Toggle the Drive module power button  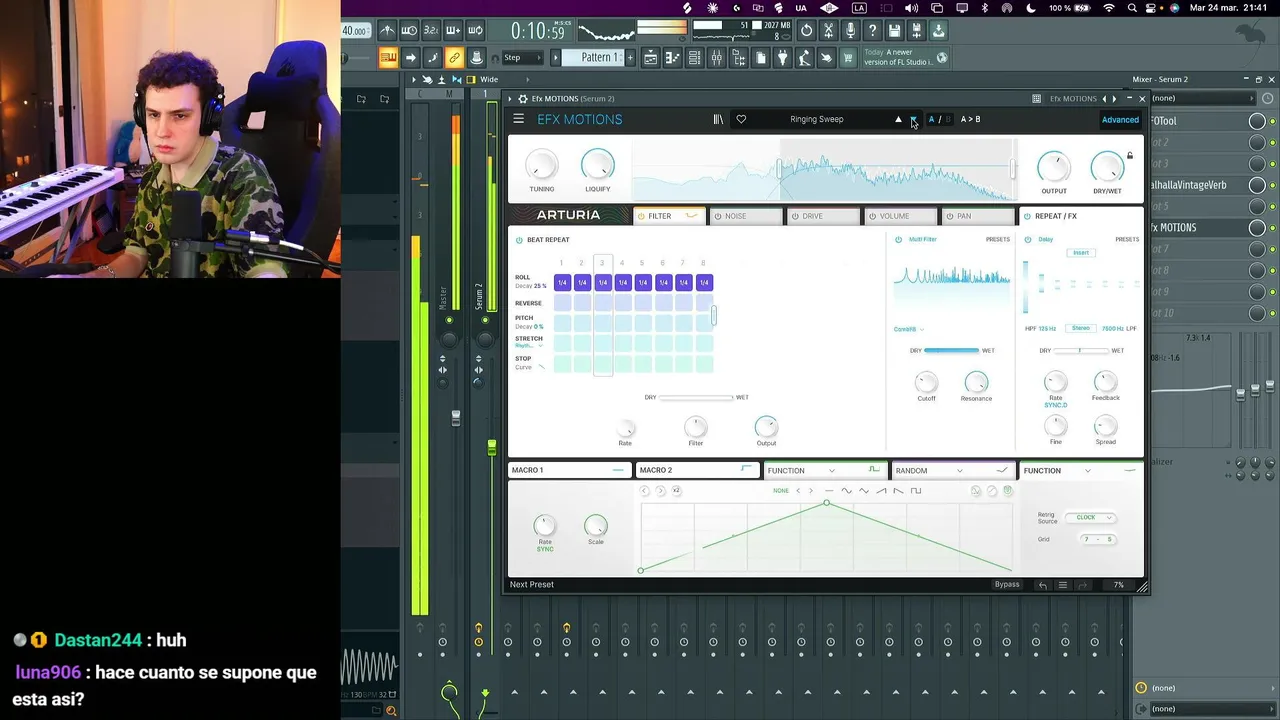point(794,216)
